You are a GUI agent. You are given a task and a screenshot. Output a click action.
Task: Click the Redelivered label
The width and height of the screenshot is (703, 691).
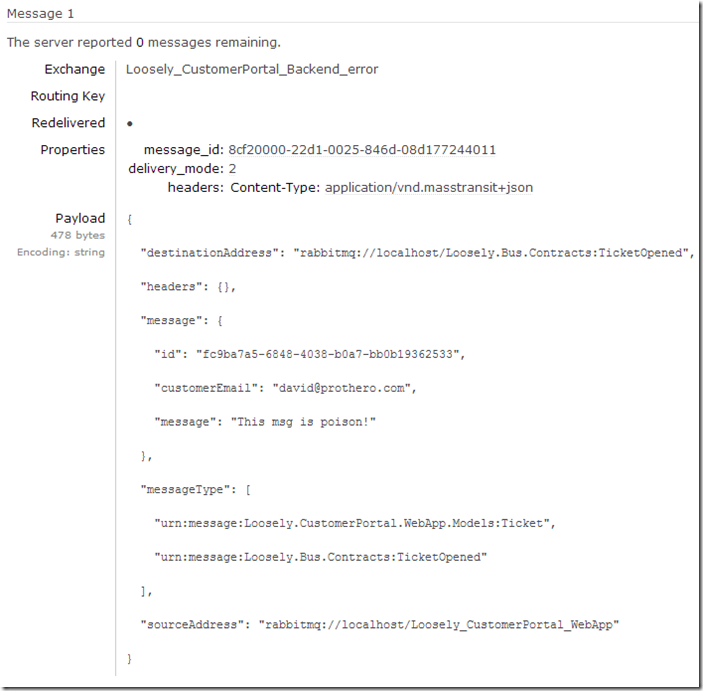[x=68, y=123]
